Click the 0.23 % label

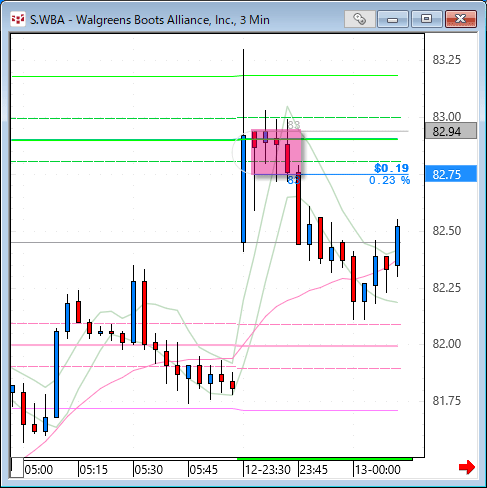pyautogui.click(x=389, y=180)
